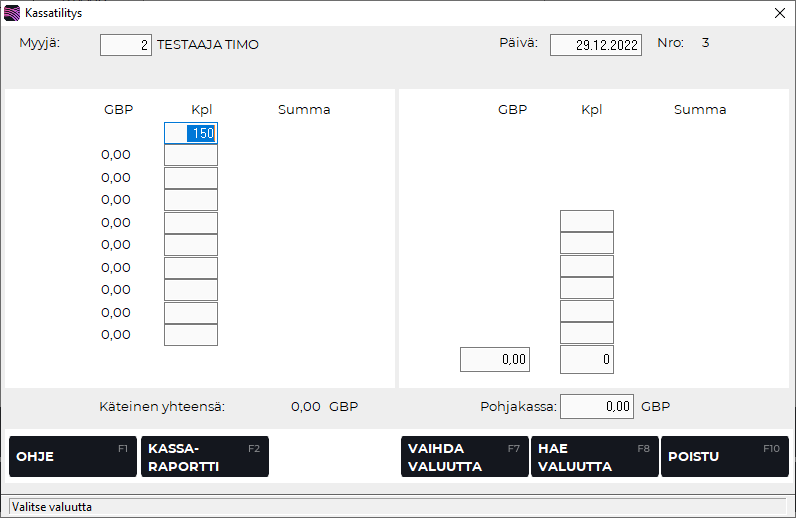This screenshot has height=518, width=796.
Task: Click the third Kpl field in left panel
Action: 190,178
